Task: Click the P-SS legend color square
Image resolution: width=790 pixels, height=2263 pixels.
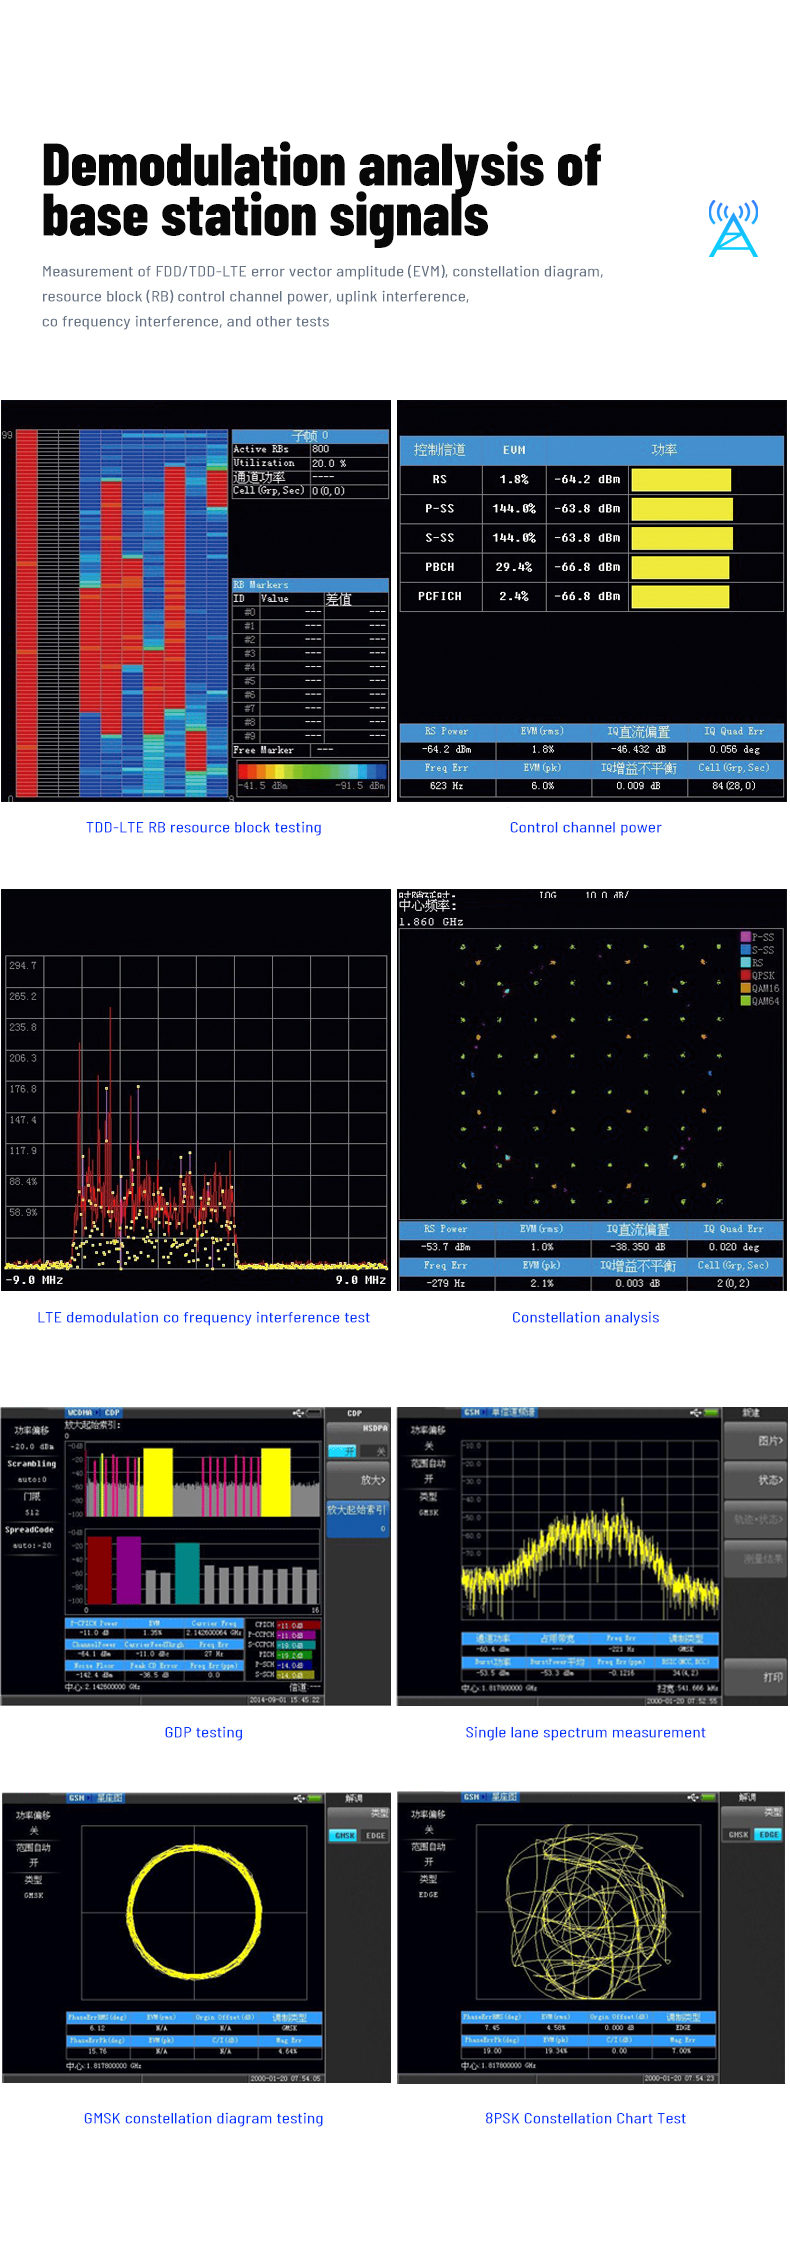Action: click(745, 937)
